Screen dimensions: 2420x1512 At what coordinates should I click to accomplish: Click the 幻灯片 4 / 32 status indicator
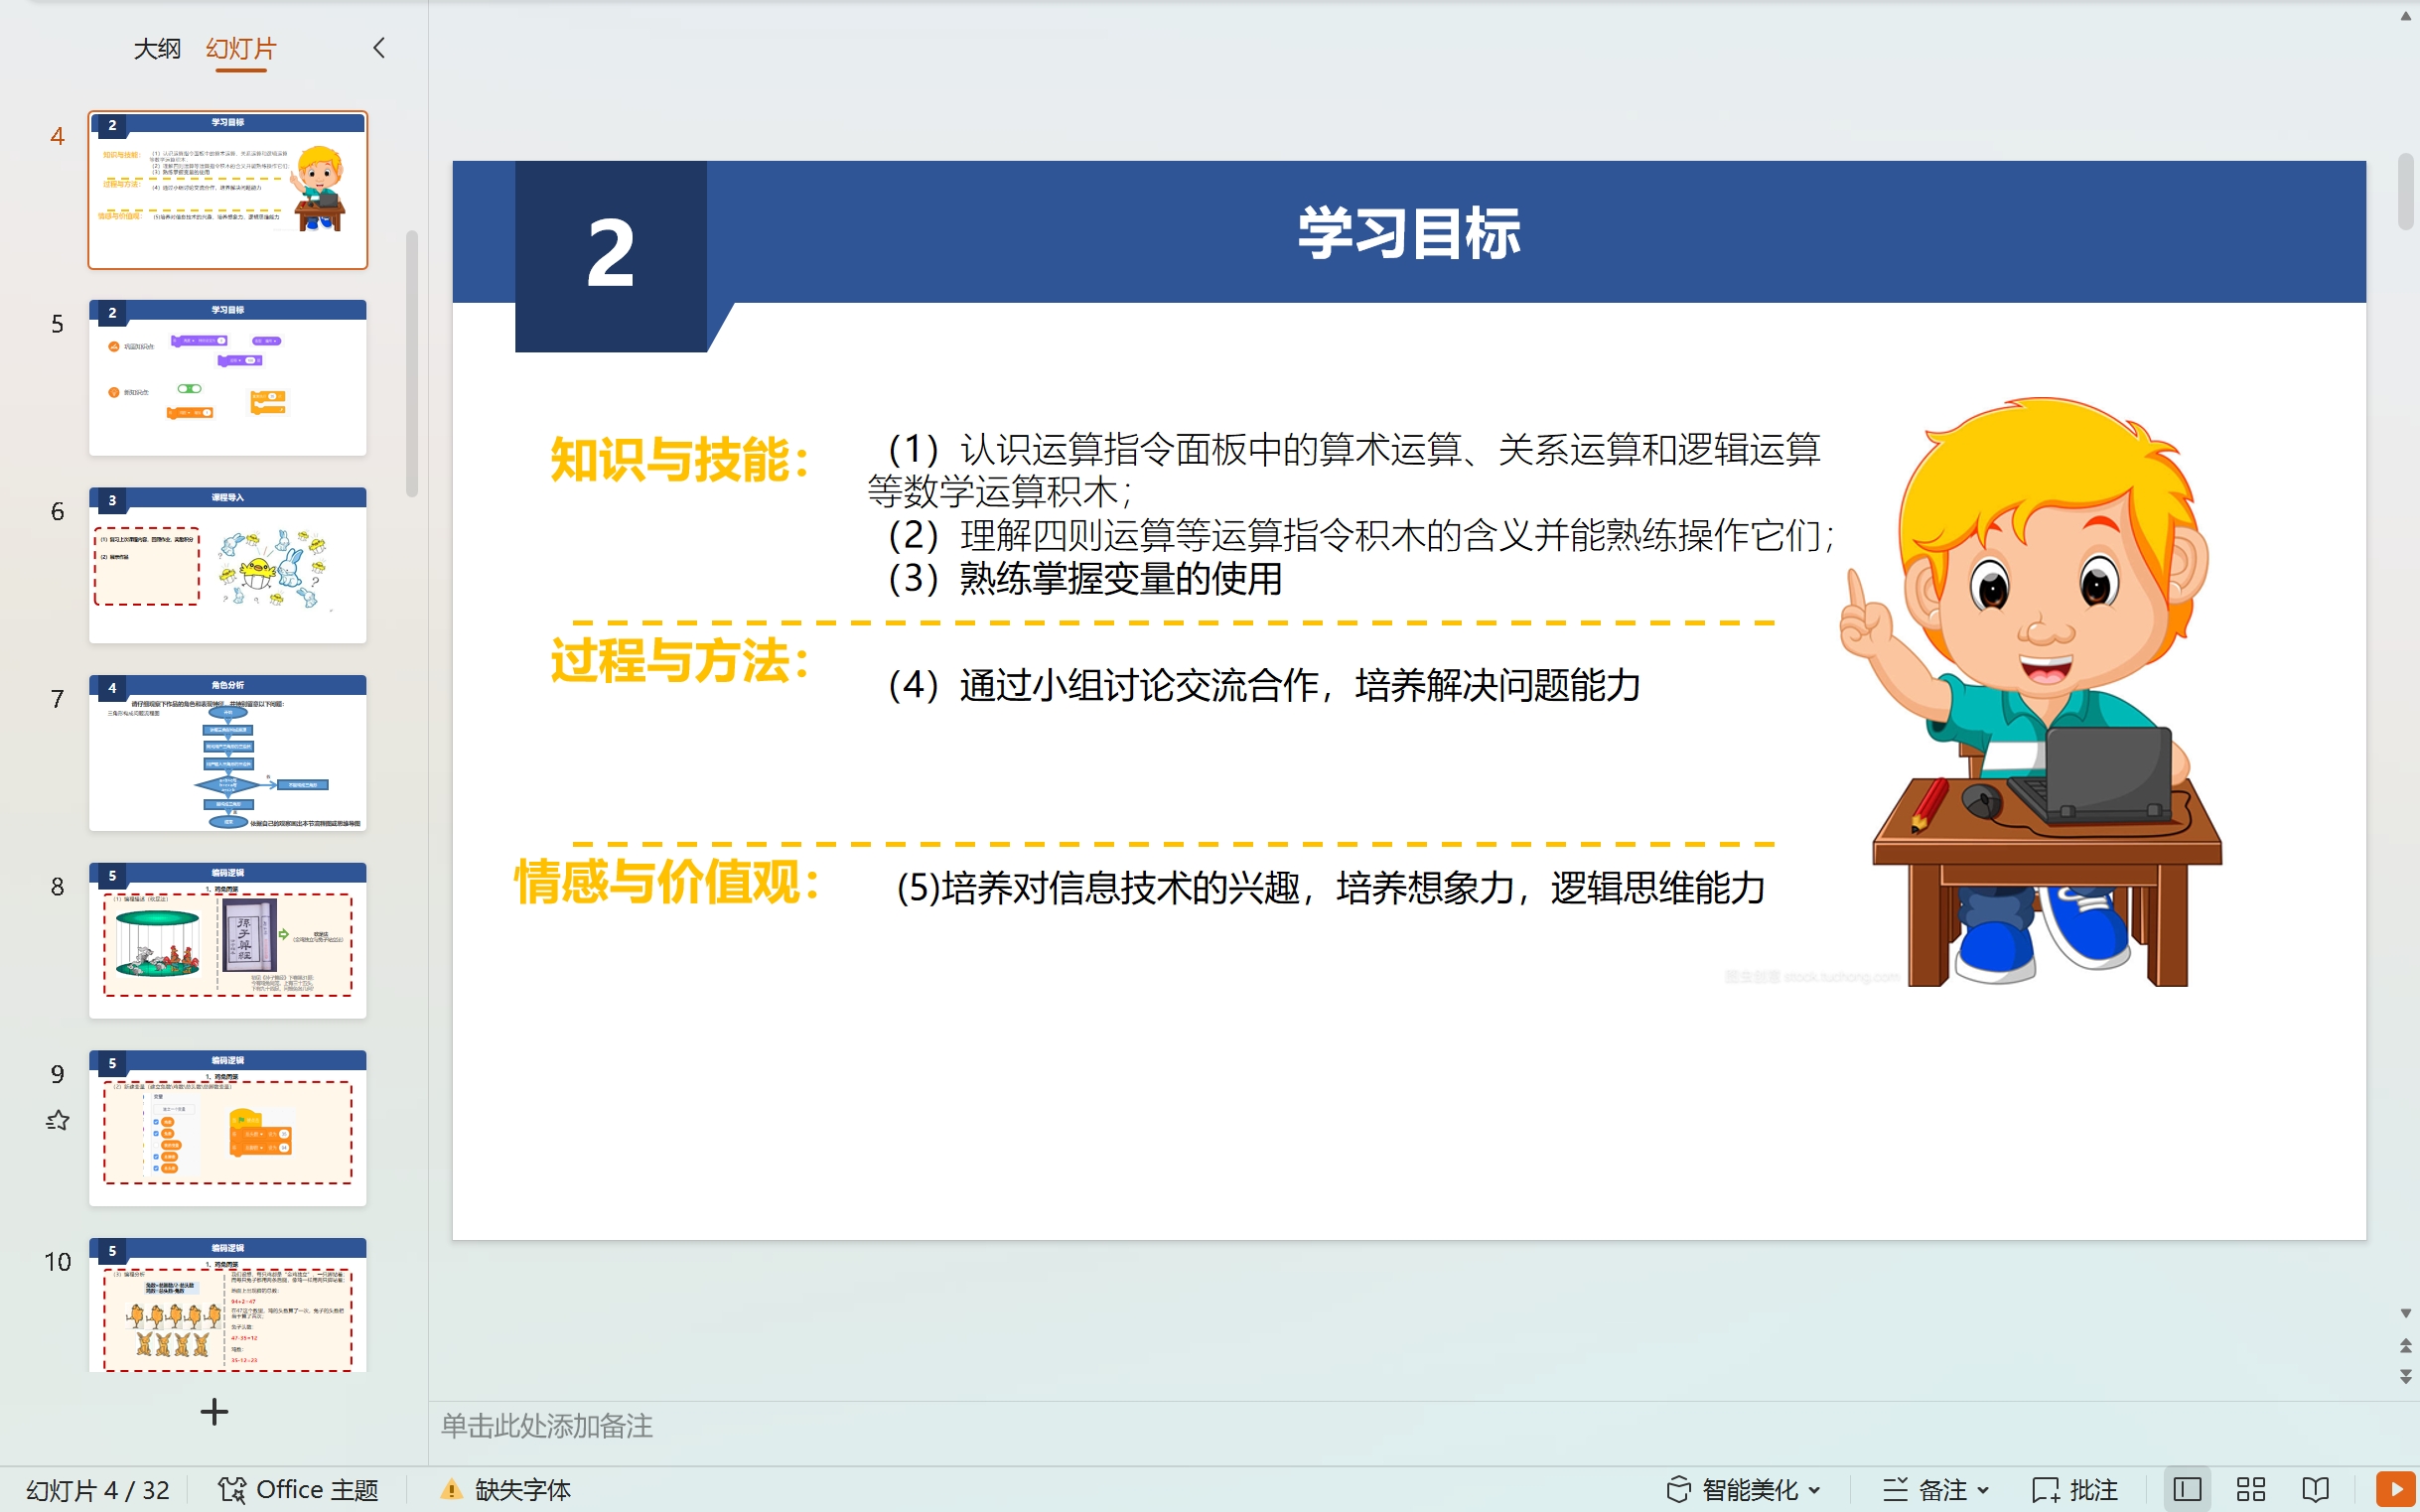[98, 1490]
